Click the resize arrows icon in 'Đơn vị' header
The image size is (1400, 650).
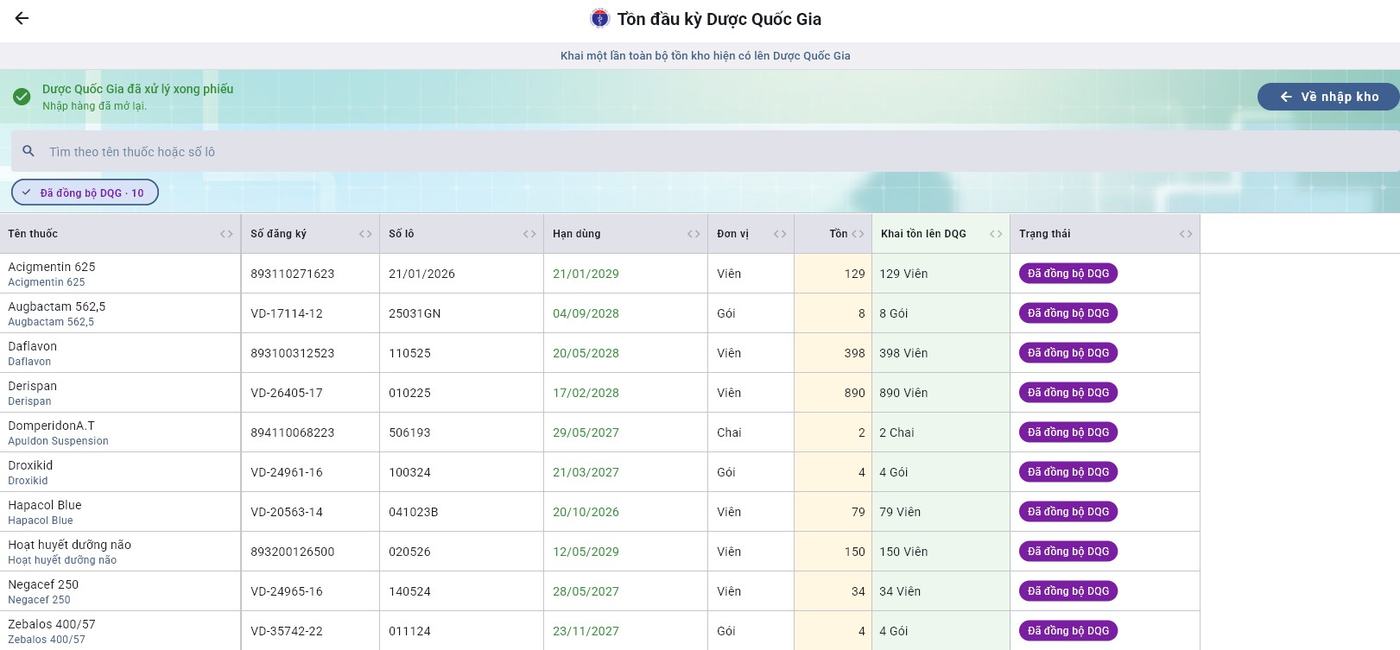click(781, 234)
